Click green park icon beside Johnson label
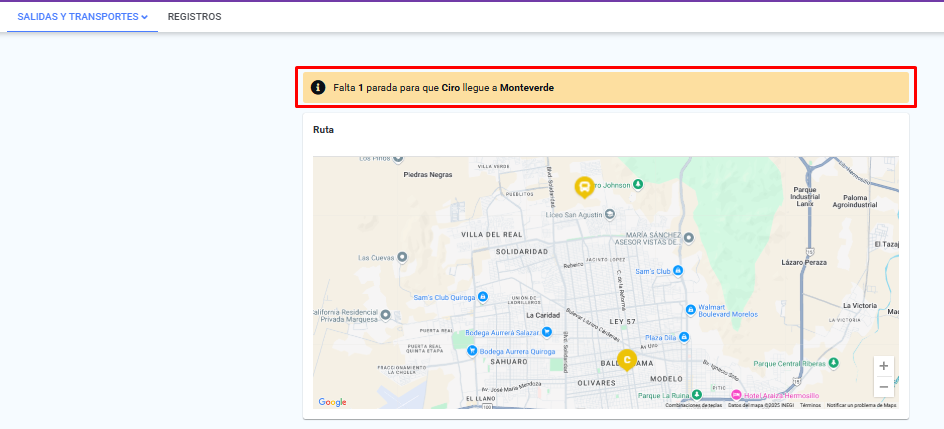The height and width of the screenshot is (429, 944). point(639,184)
